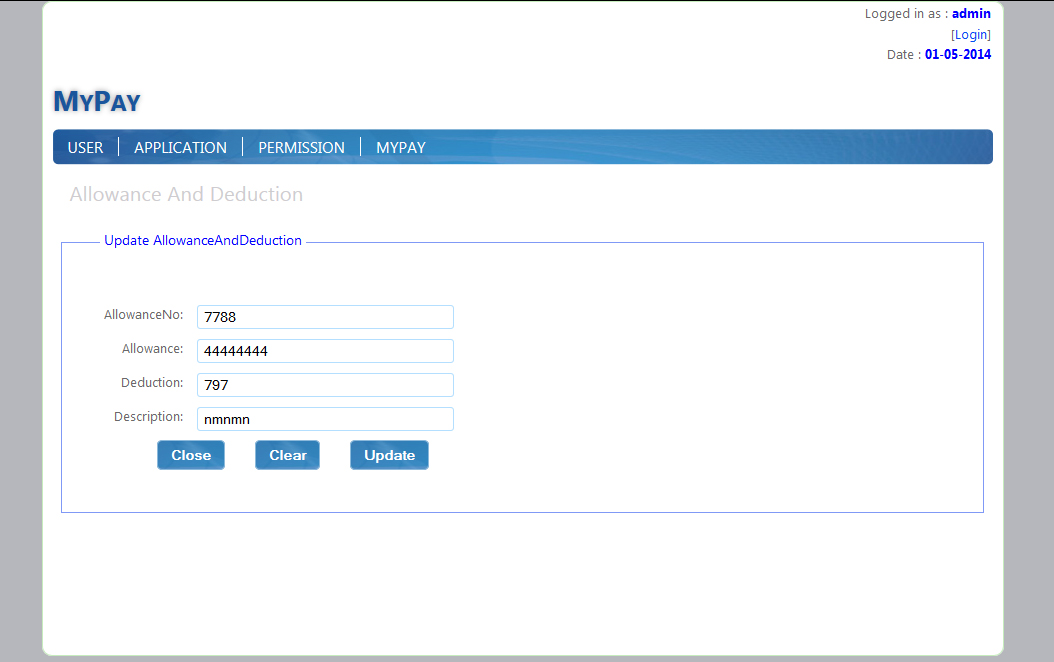Open the MYPAY menu

[x=401, y=147]
